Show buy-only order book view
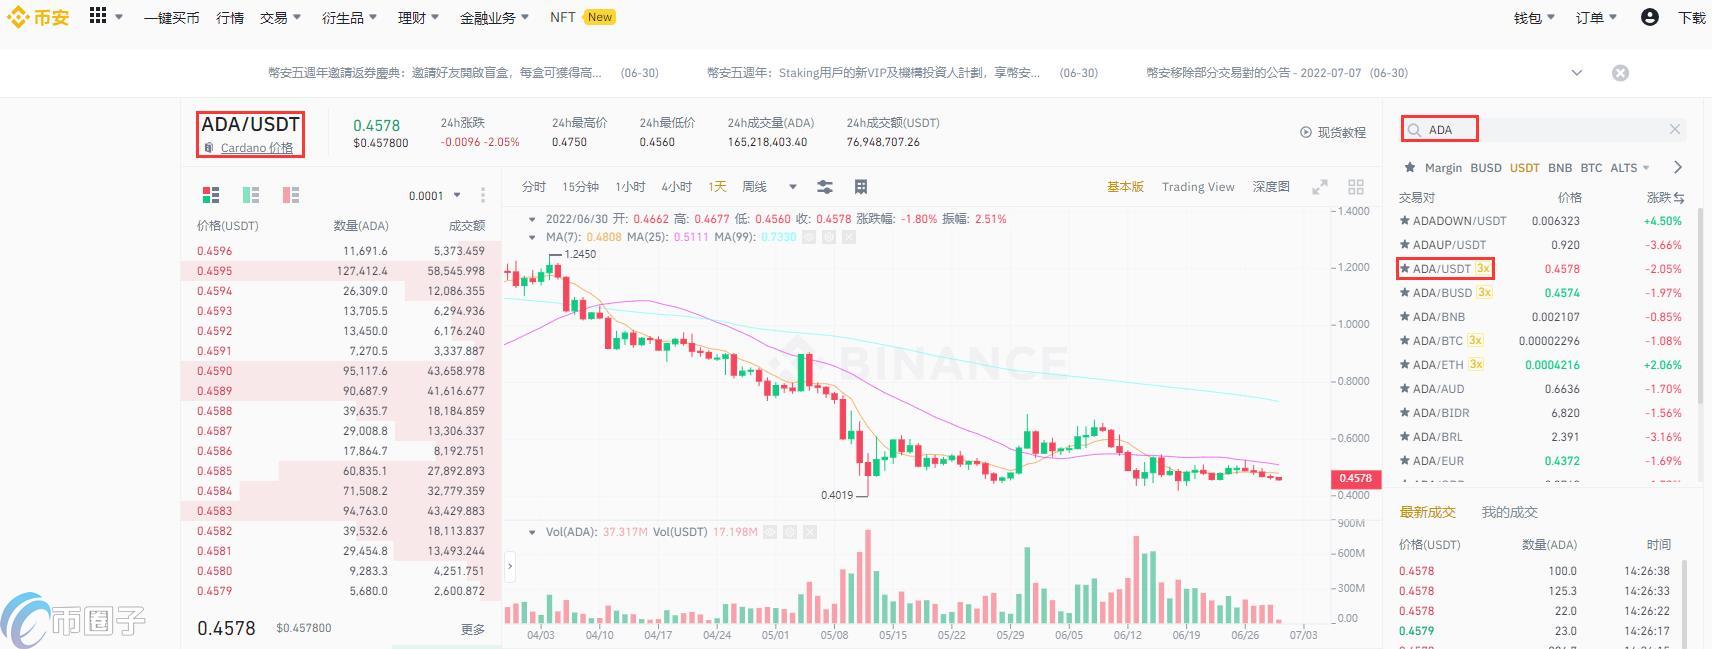Viewport: 1712px width, 649px height. click(251, 195)
